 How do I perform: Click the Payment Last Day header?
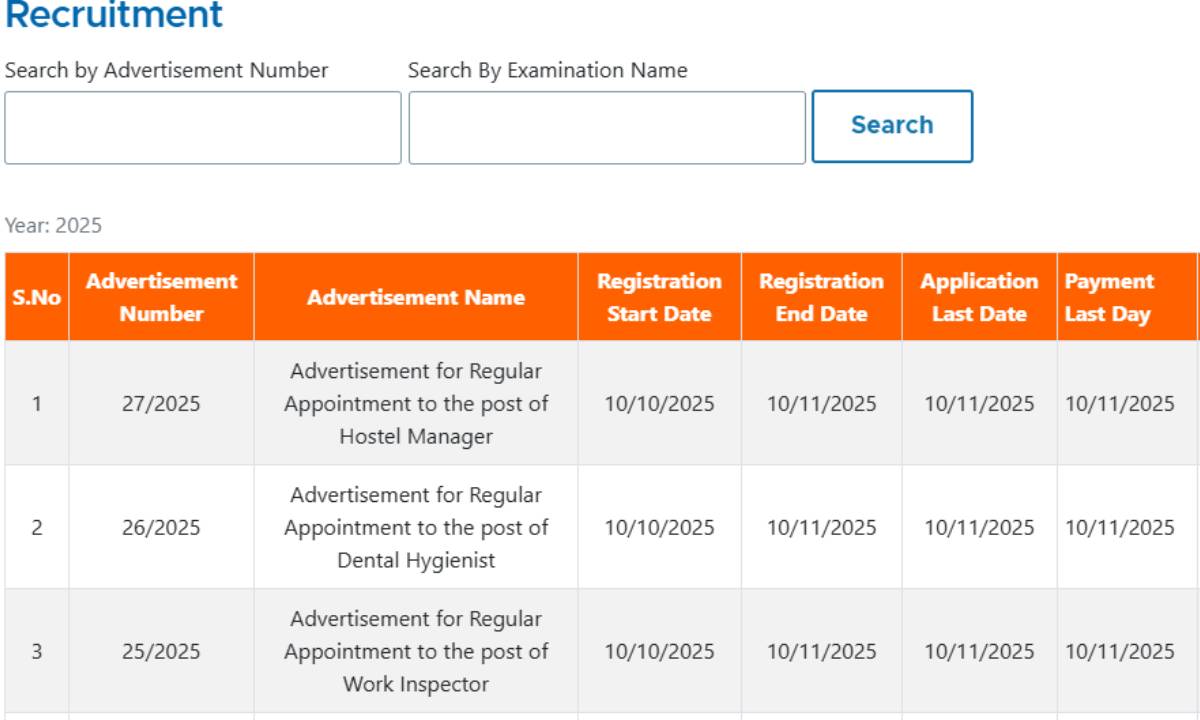click(1108, 297)
